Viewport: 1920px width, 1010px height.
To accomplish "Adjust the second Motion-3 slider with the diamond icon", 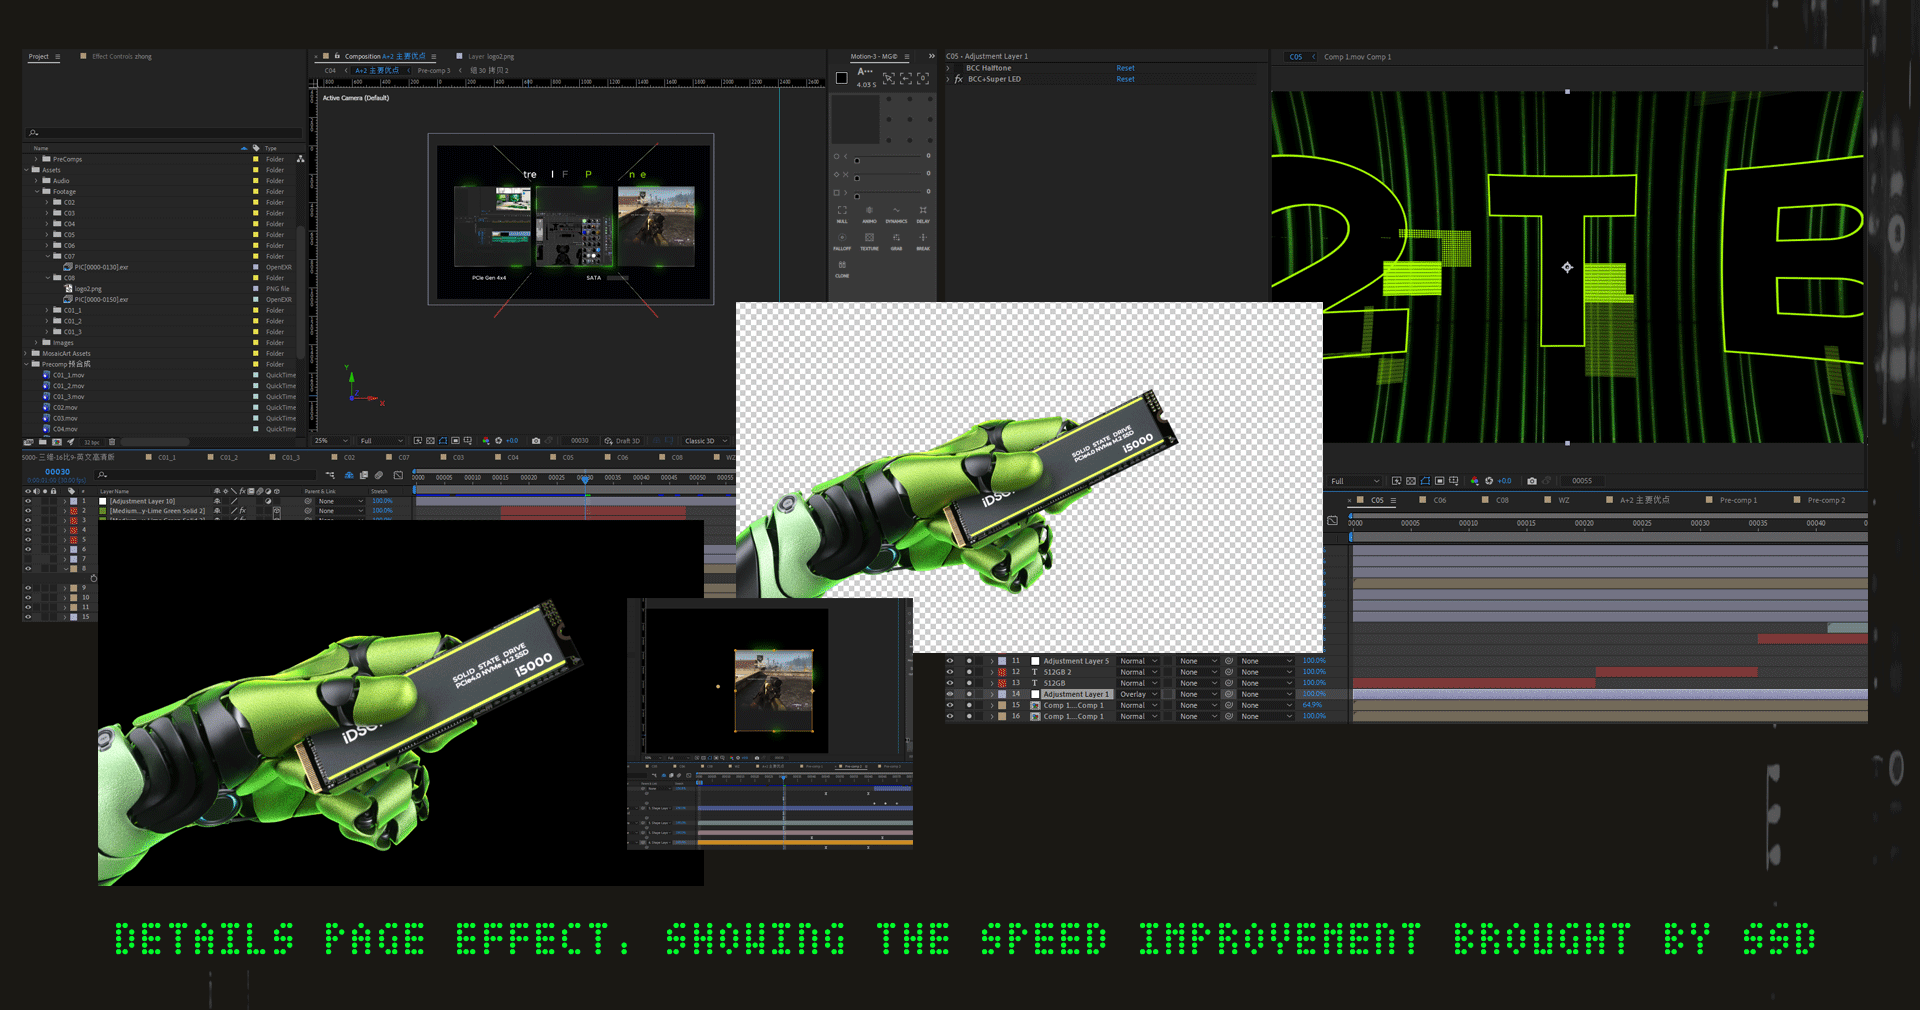I will [857, 178].
